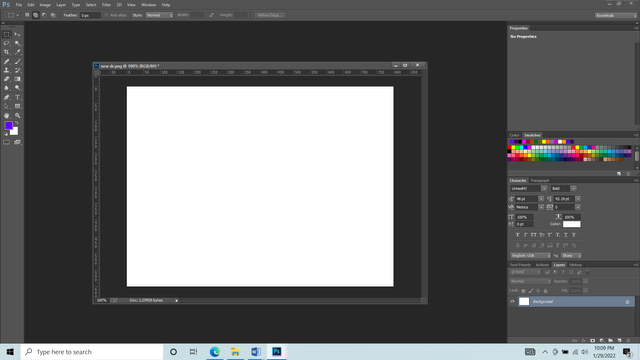Select the Eyedropper tool
The width and height of the screenshot is (640, 360).
(x=18, y=52)
